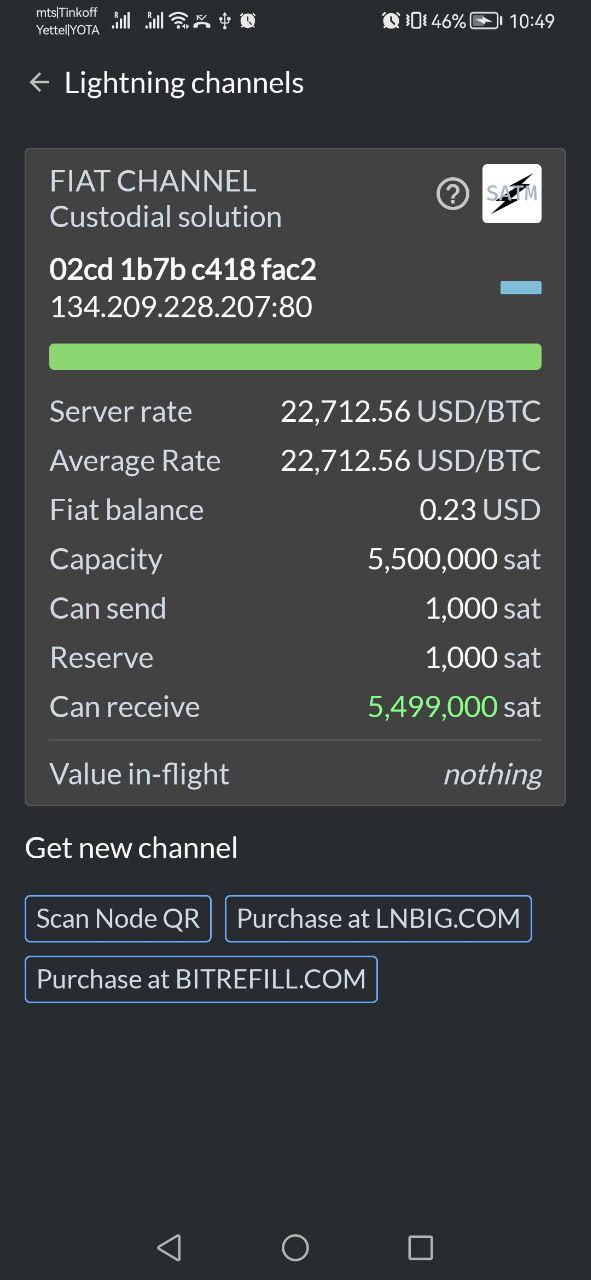Viewport: 591px width, 1280px height.
Task: Tap the Value in-flight row
Action: pyautogui.click(x=295, y=774)
